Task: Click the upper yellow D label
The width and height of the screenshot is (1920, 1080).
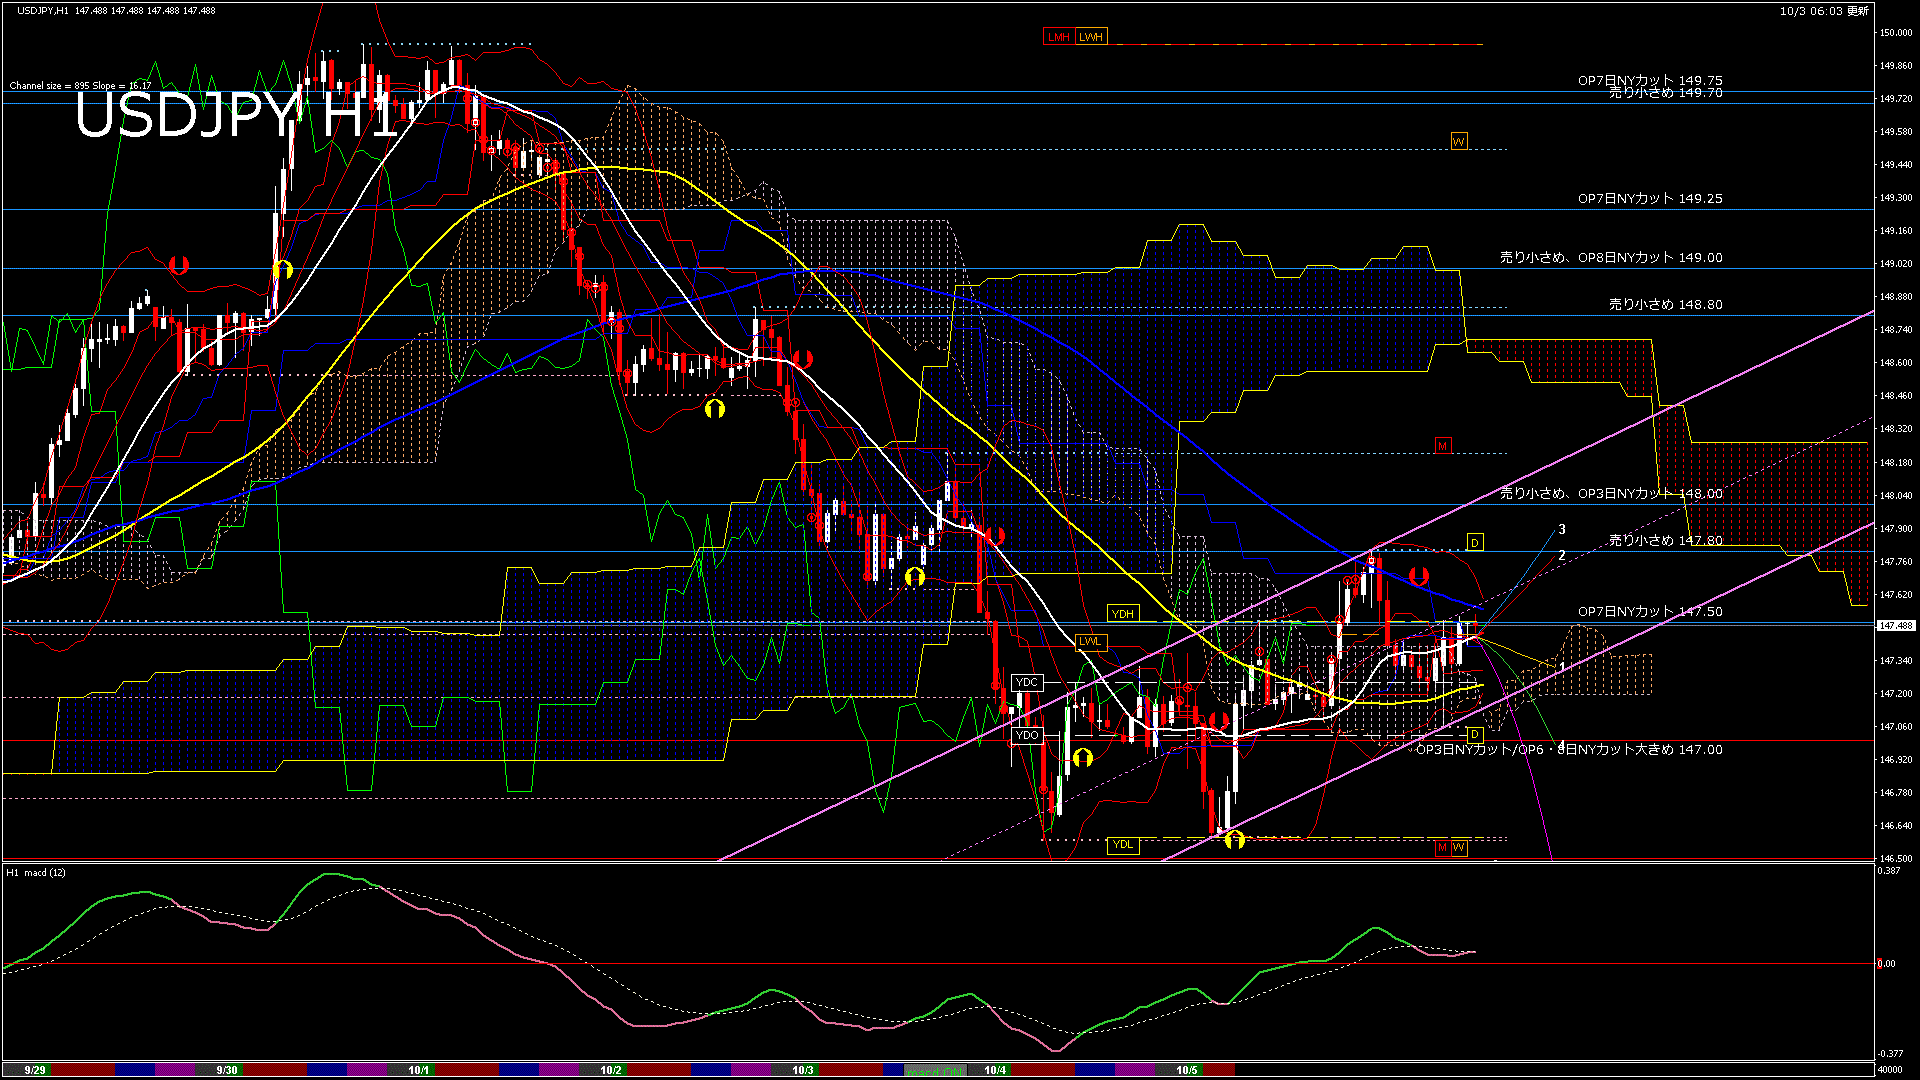Action: (1475, 543)
